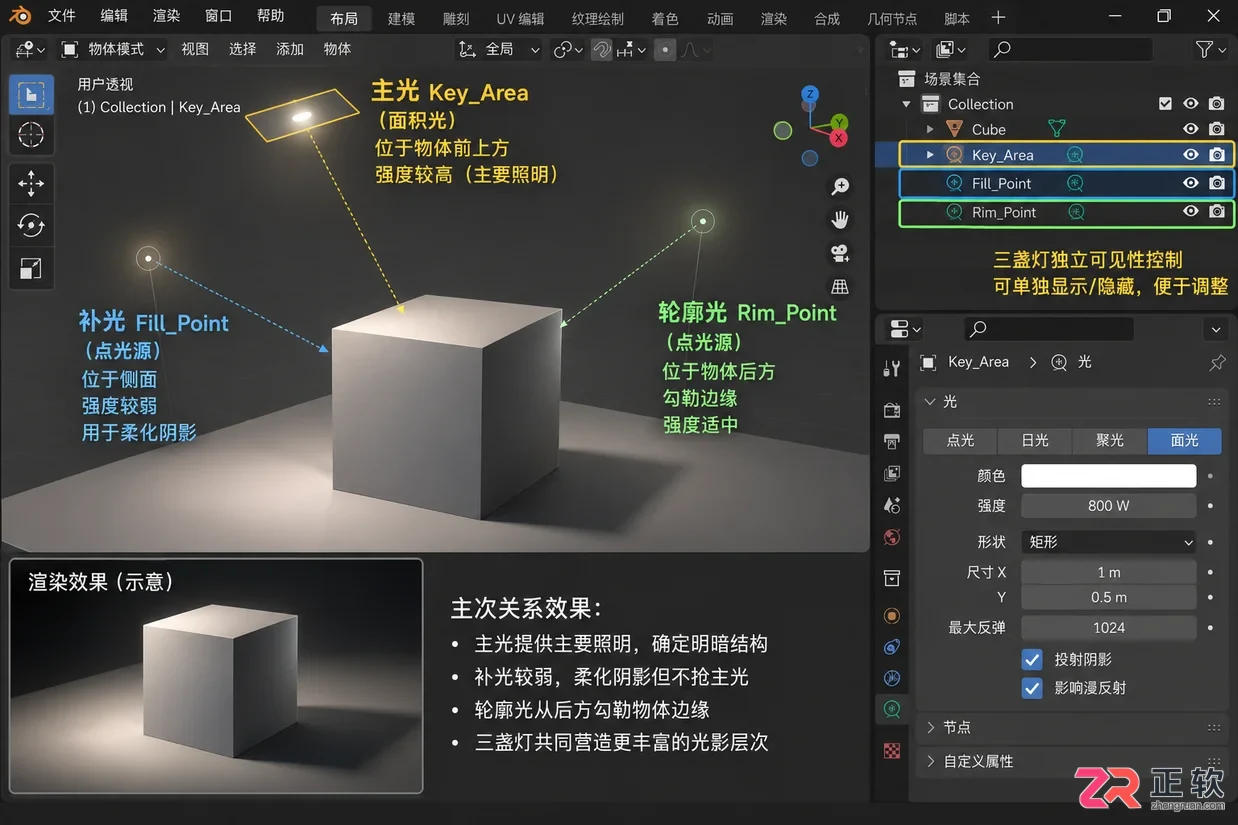This screenshot has height=825, width=1238.
Task: Select the 3D Cursor tool
Action: 31,134
